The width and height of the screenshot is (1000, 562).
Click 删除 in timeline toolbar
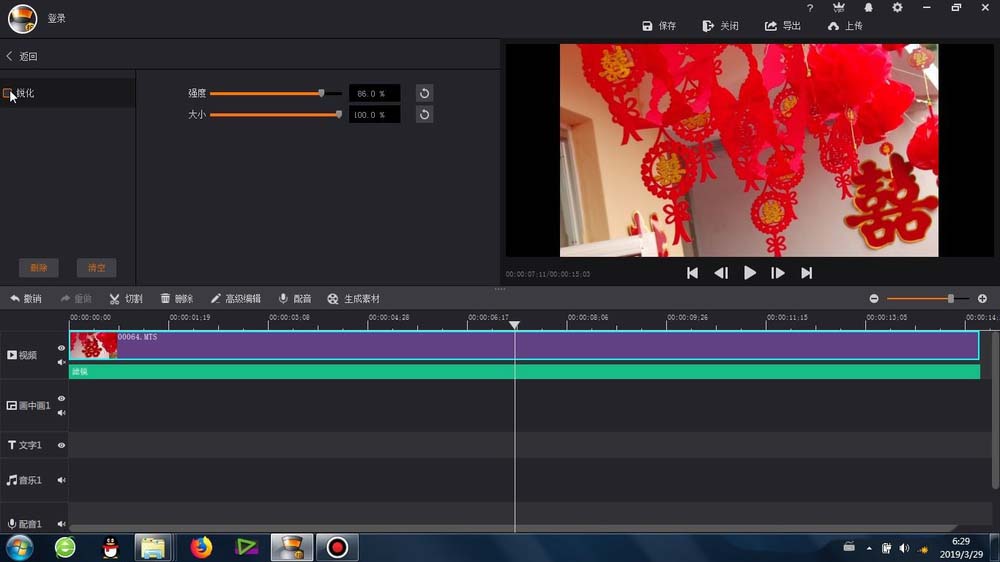177,299
